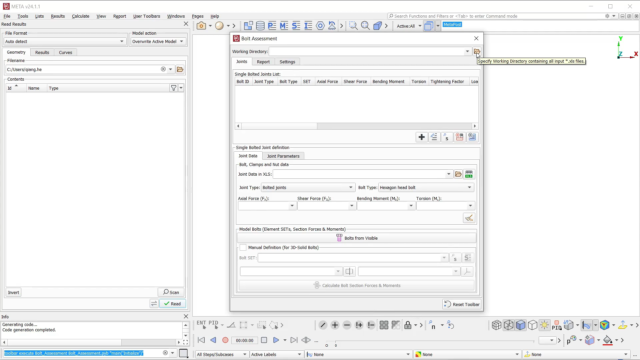Switch to the Report tab in Bolt Assessment
The height and width of the screenshot is (360, 640).
click(x=263, y=62)
